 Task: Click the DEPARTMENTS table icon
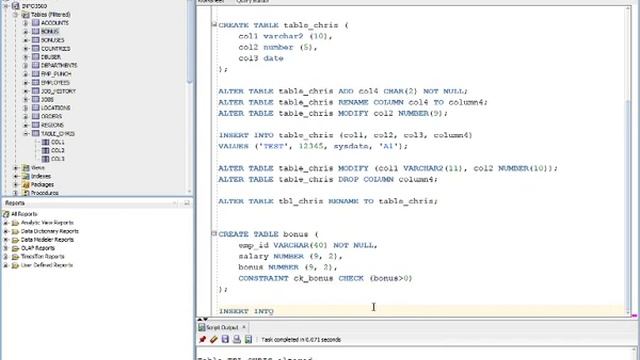[36, 65]
